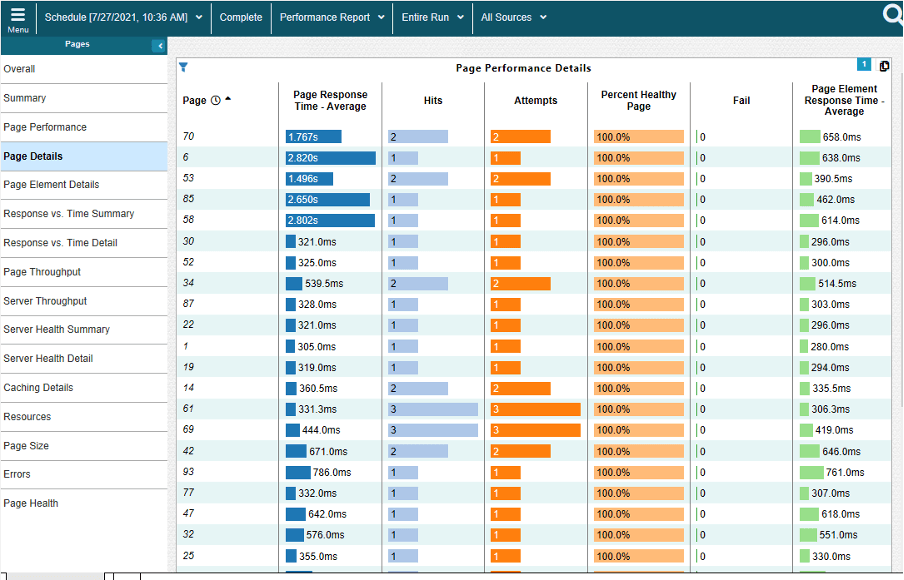Viewport: 904px width, 580px height.
Task: Click the Complete status label
Action: [x=241, y=17]
